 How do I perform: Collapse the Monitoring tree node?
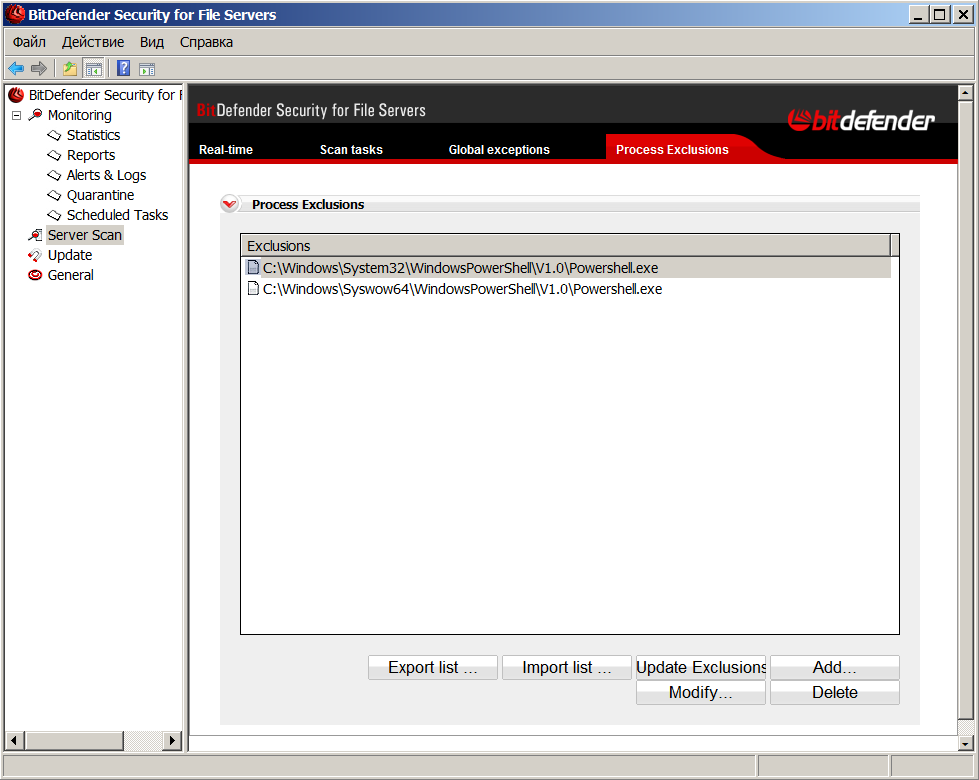tap(17, 115)
